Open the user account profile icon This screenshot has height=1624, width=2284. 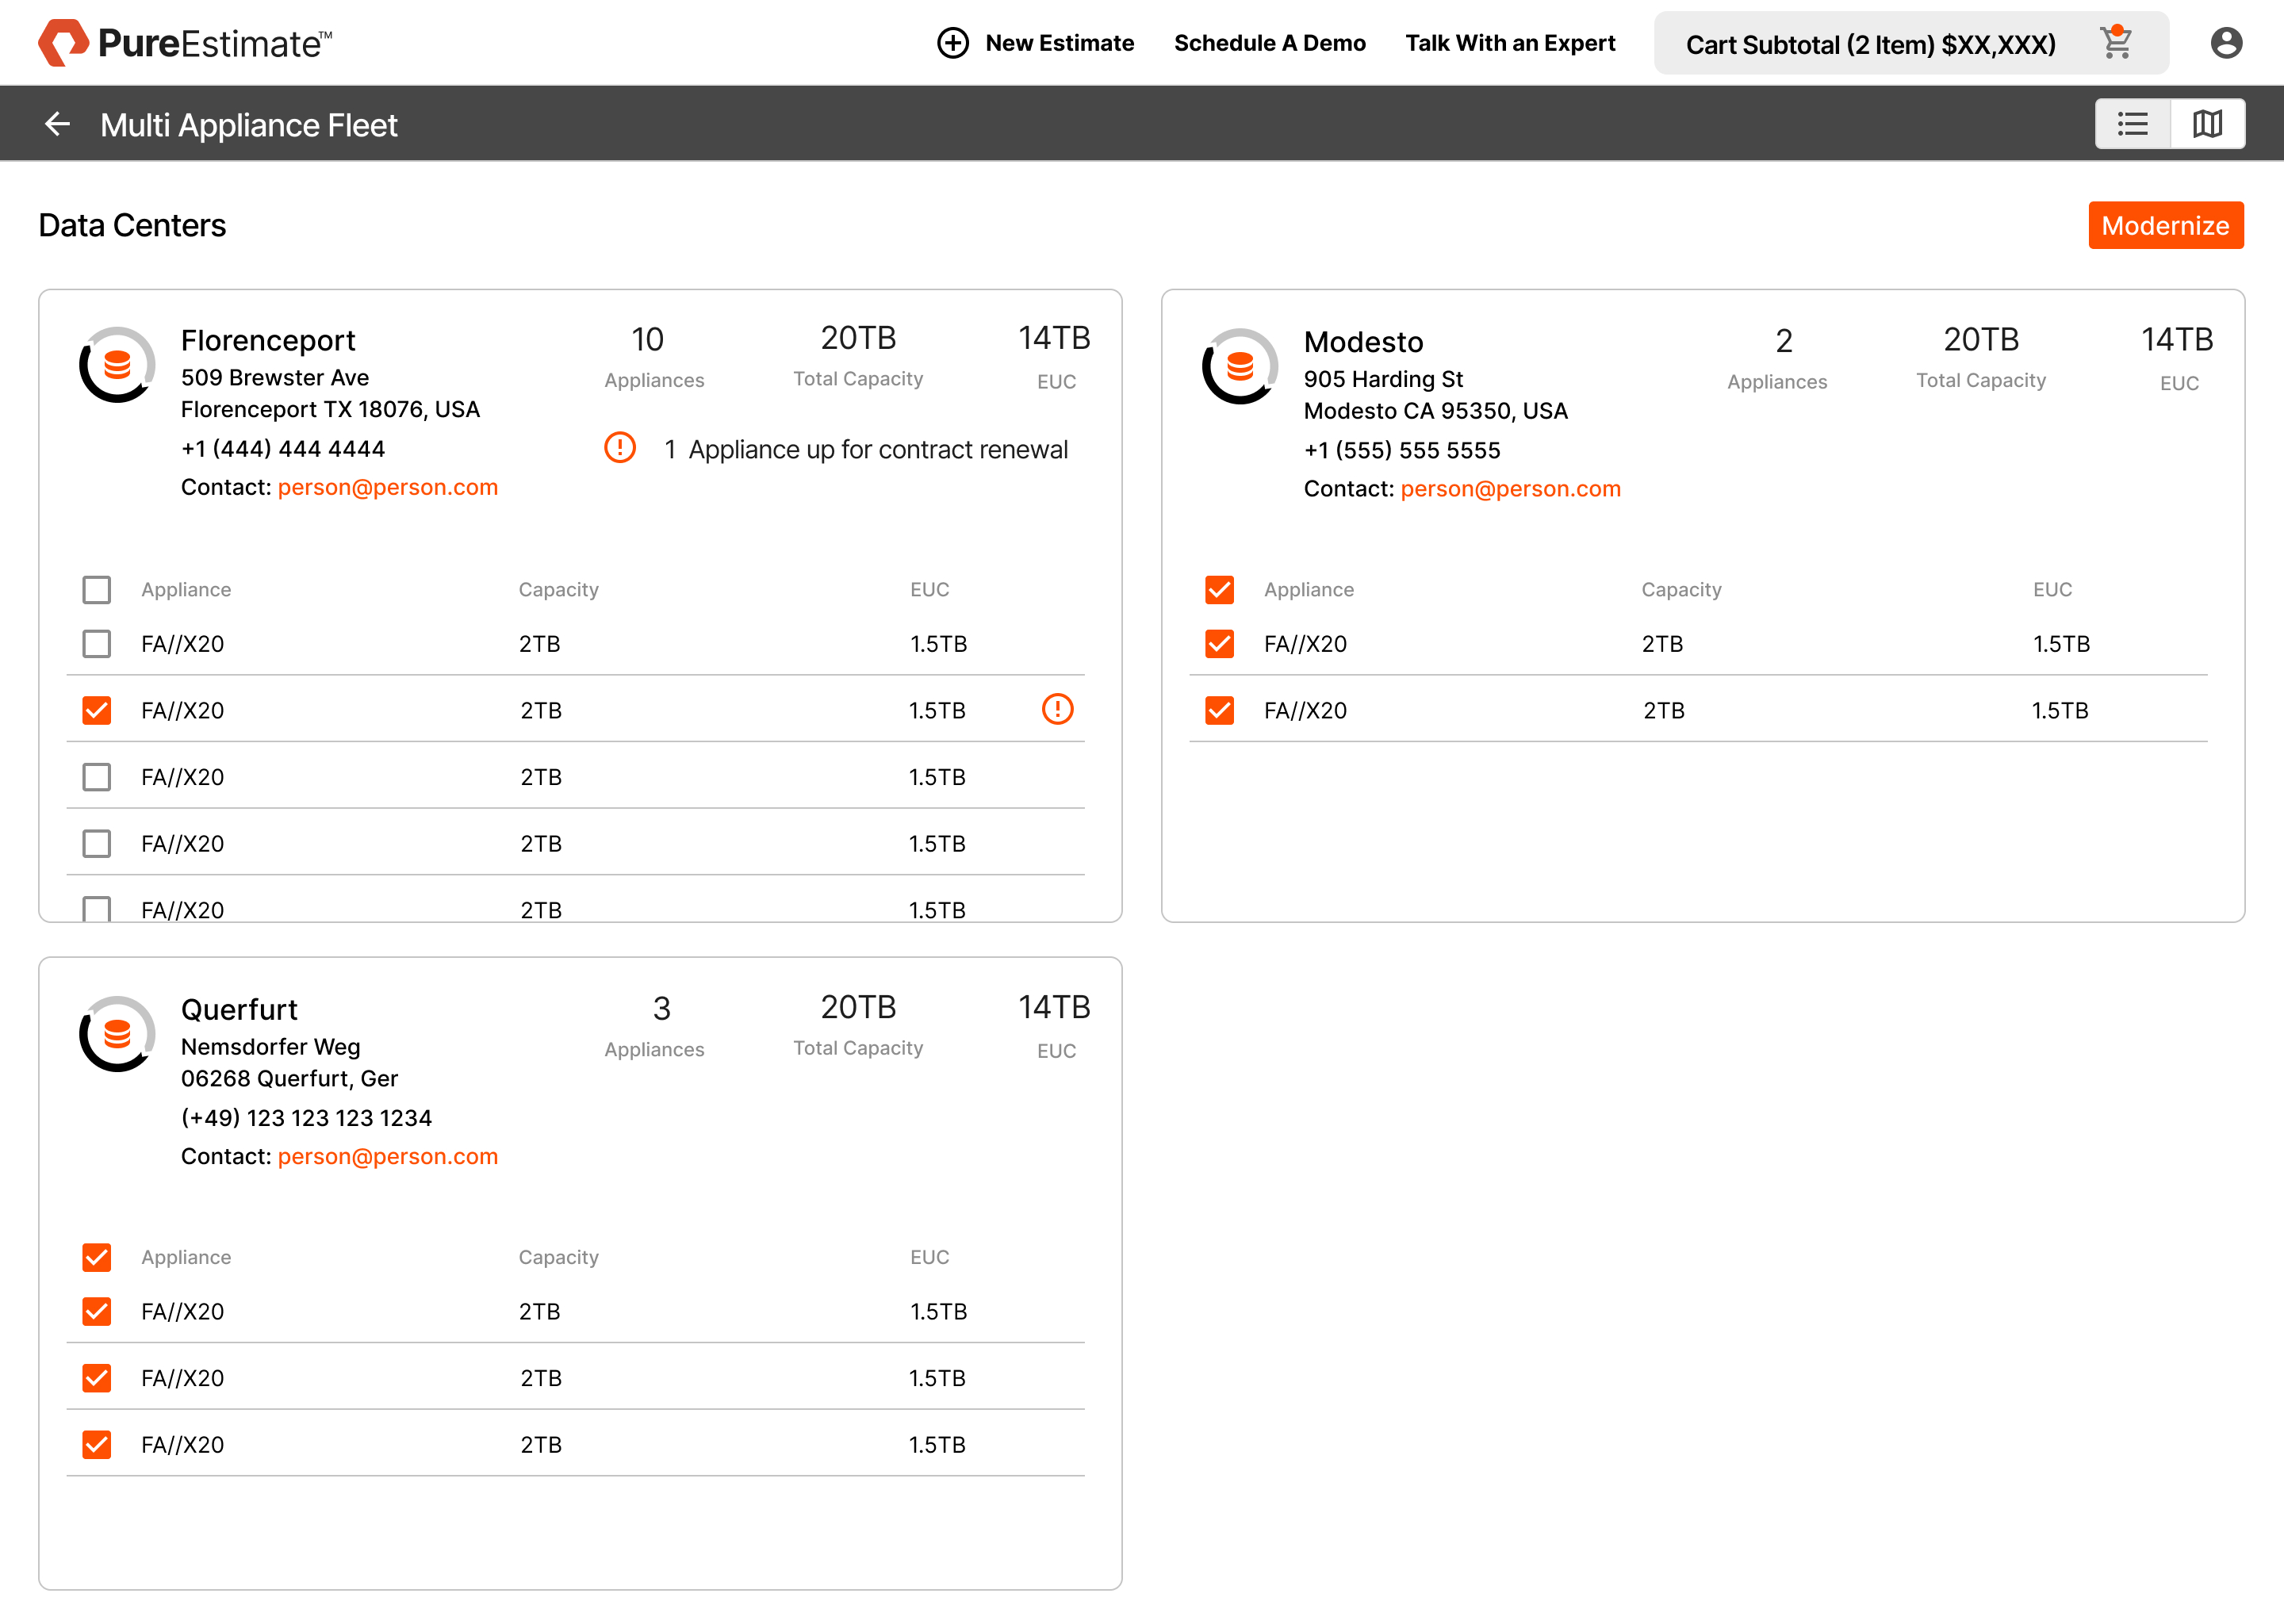coord(2226,43)
